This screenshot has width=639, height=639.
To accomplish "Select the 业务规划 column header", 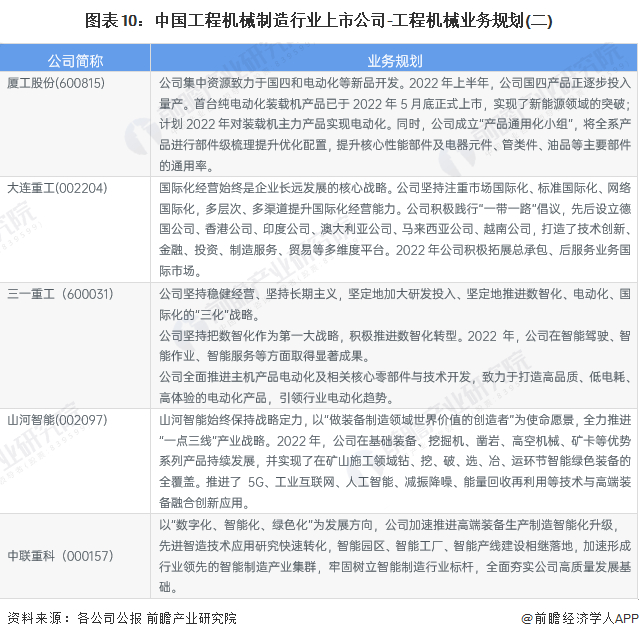I will coord(394,61).
